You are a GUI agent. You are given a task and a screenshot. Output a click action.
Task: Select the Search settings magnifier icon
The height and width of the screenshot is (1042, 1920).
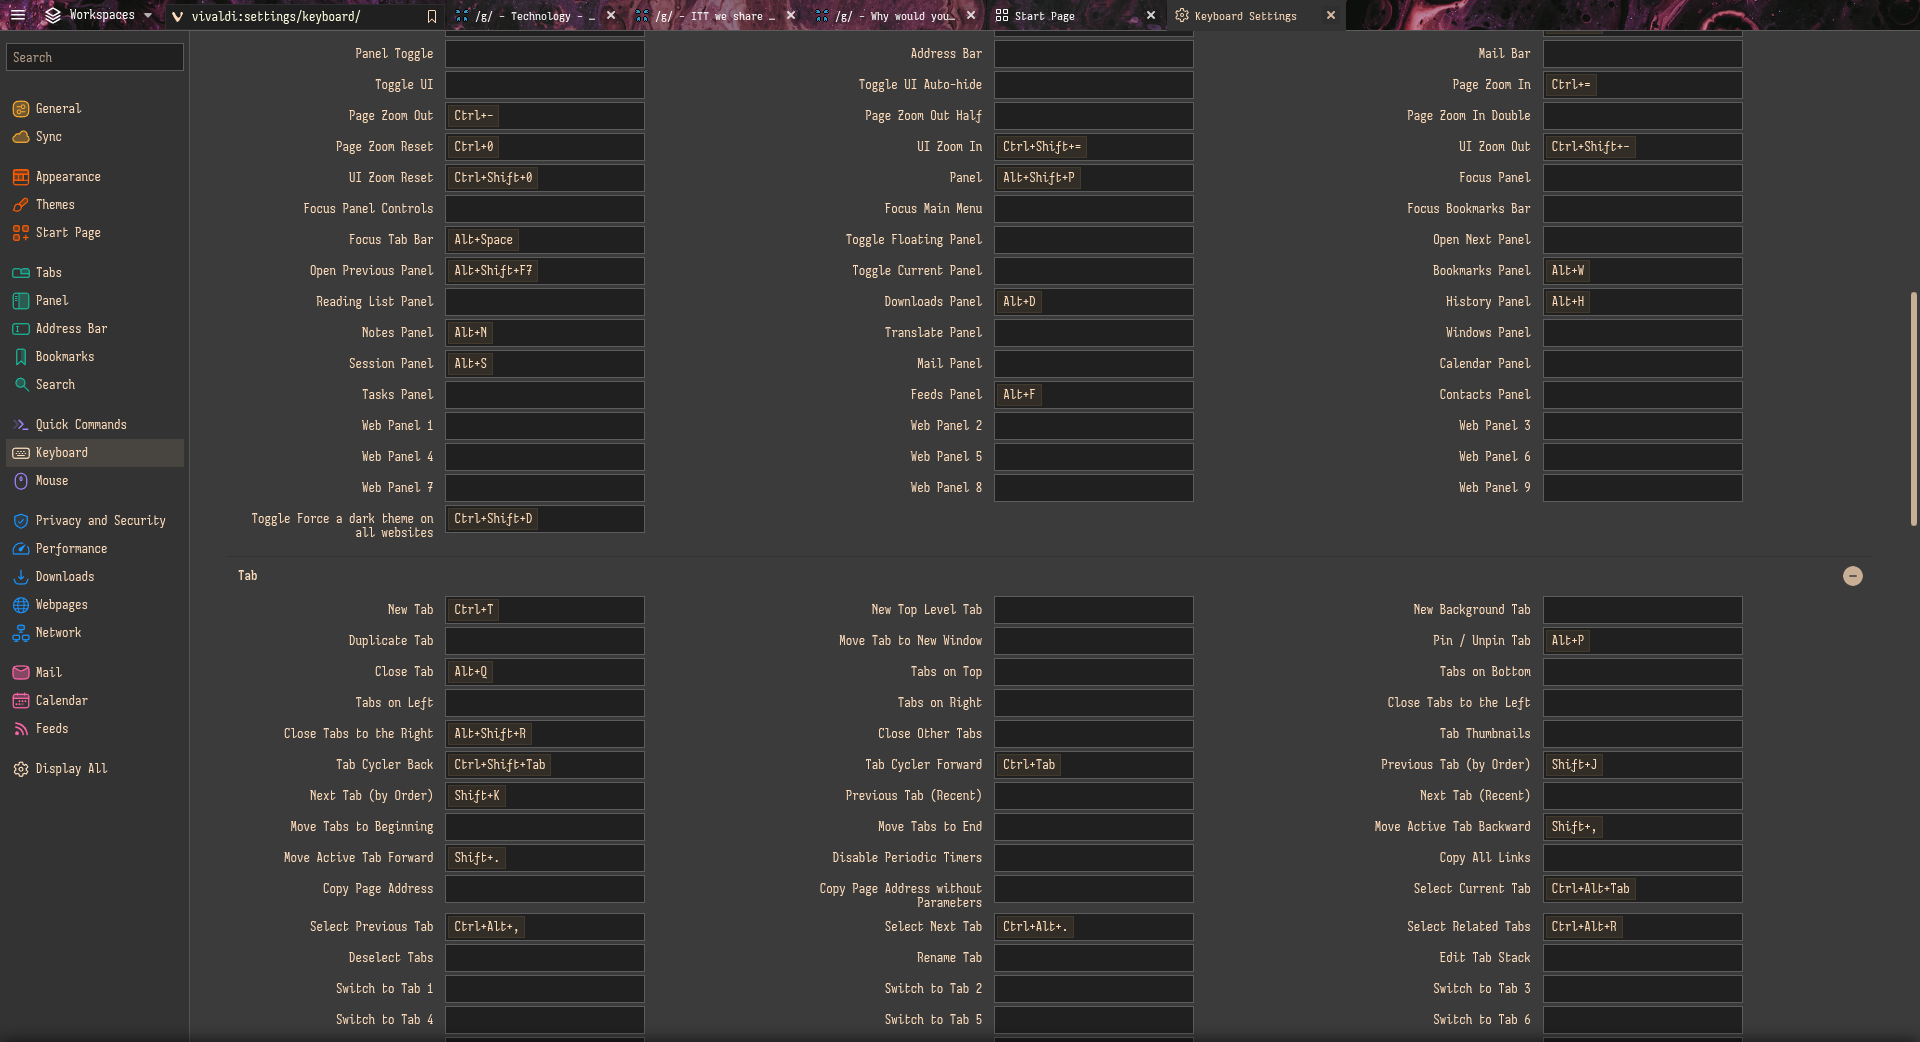[x=21, y=385]
